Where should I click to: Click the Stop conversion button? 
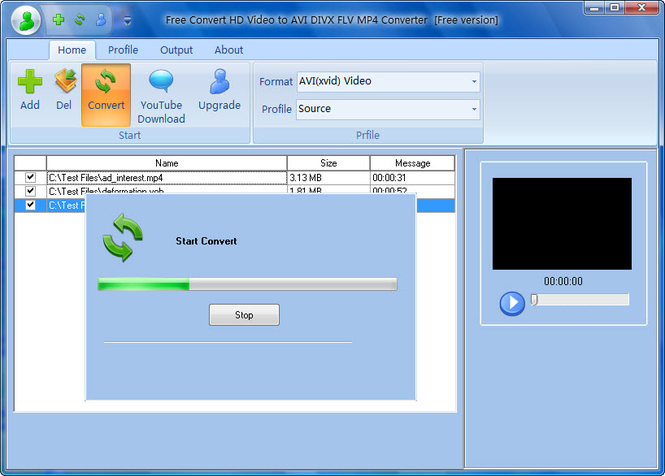click(244, 315)
